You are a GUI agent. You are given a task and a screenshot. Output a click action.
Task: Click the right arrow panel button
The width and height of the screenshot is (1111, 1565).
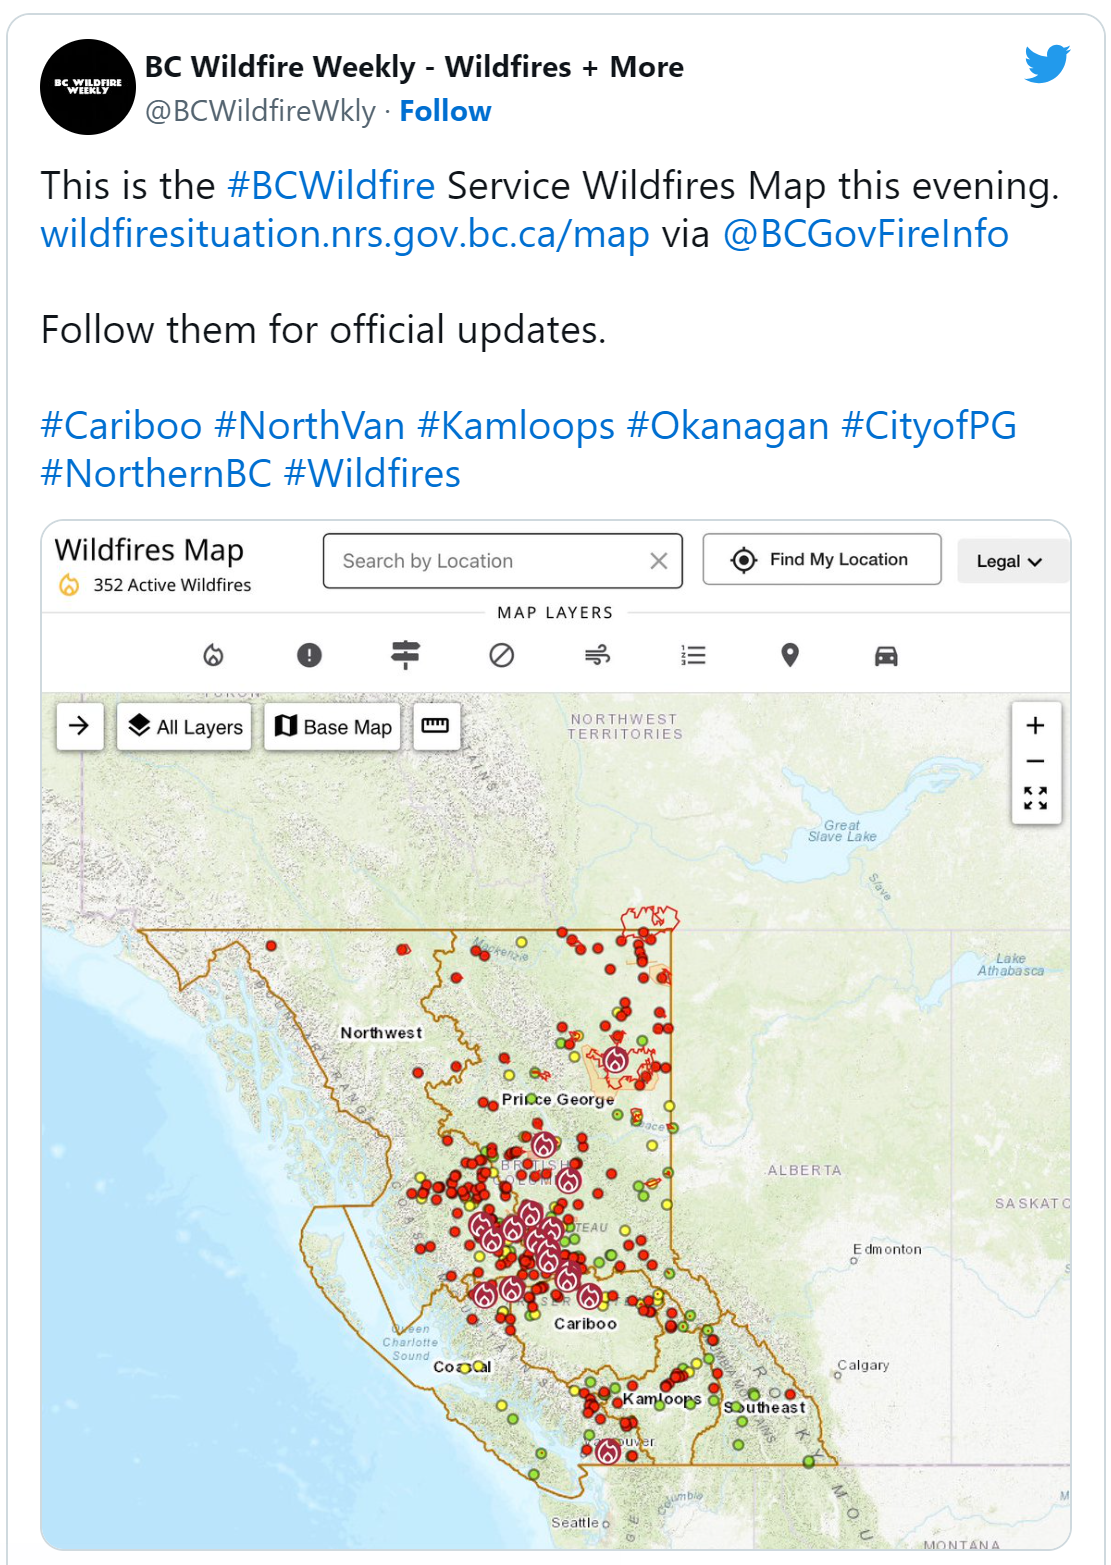click(79, 726)
